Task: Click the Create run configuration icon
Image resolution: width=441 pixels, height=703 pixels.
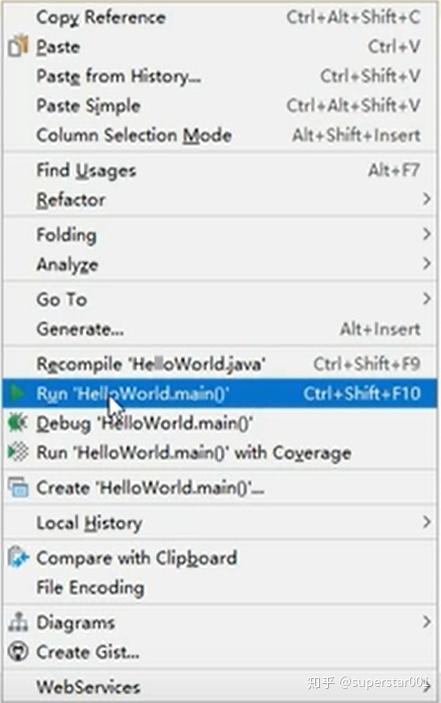Action: coord(18,487)
